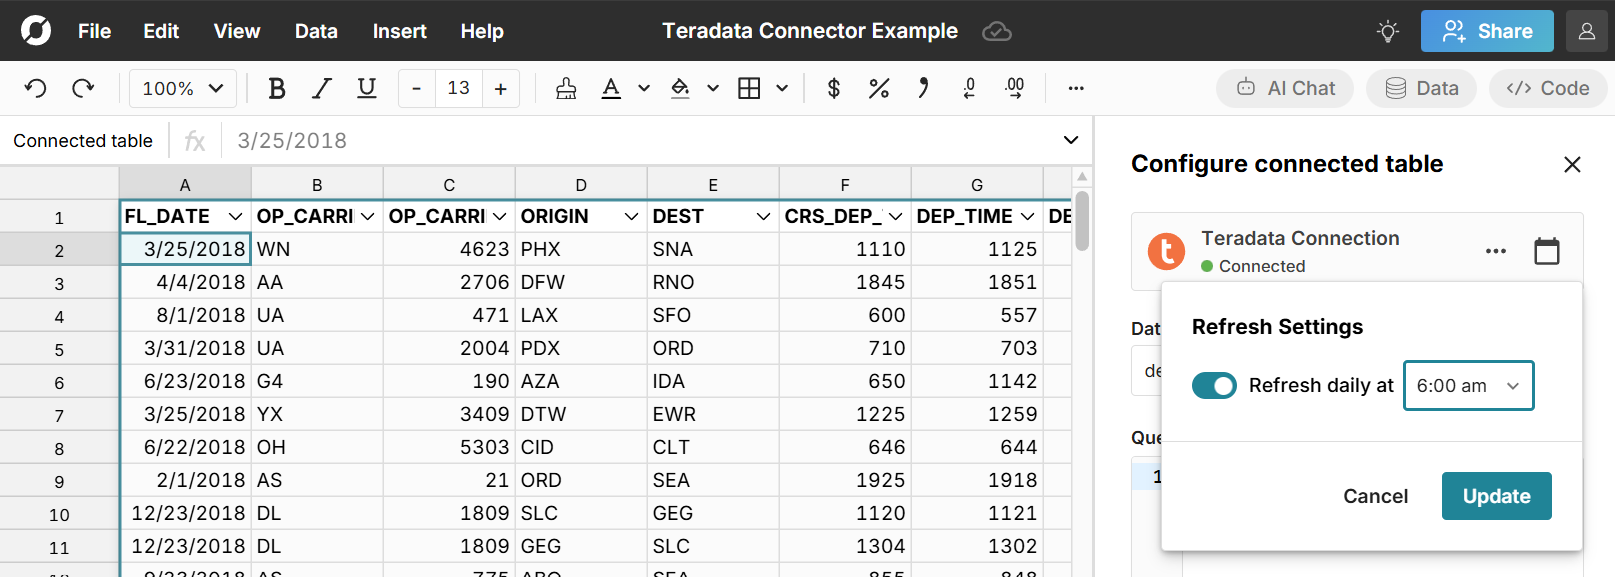
Task: Open the Help menu
Action: pyautogui.click(x=482, y=31)
